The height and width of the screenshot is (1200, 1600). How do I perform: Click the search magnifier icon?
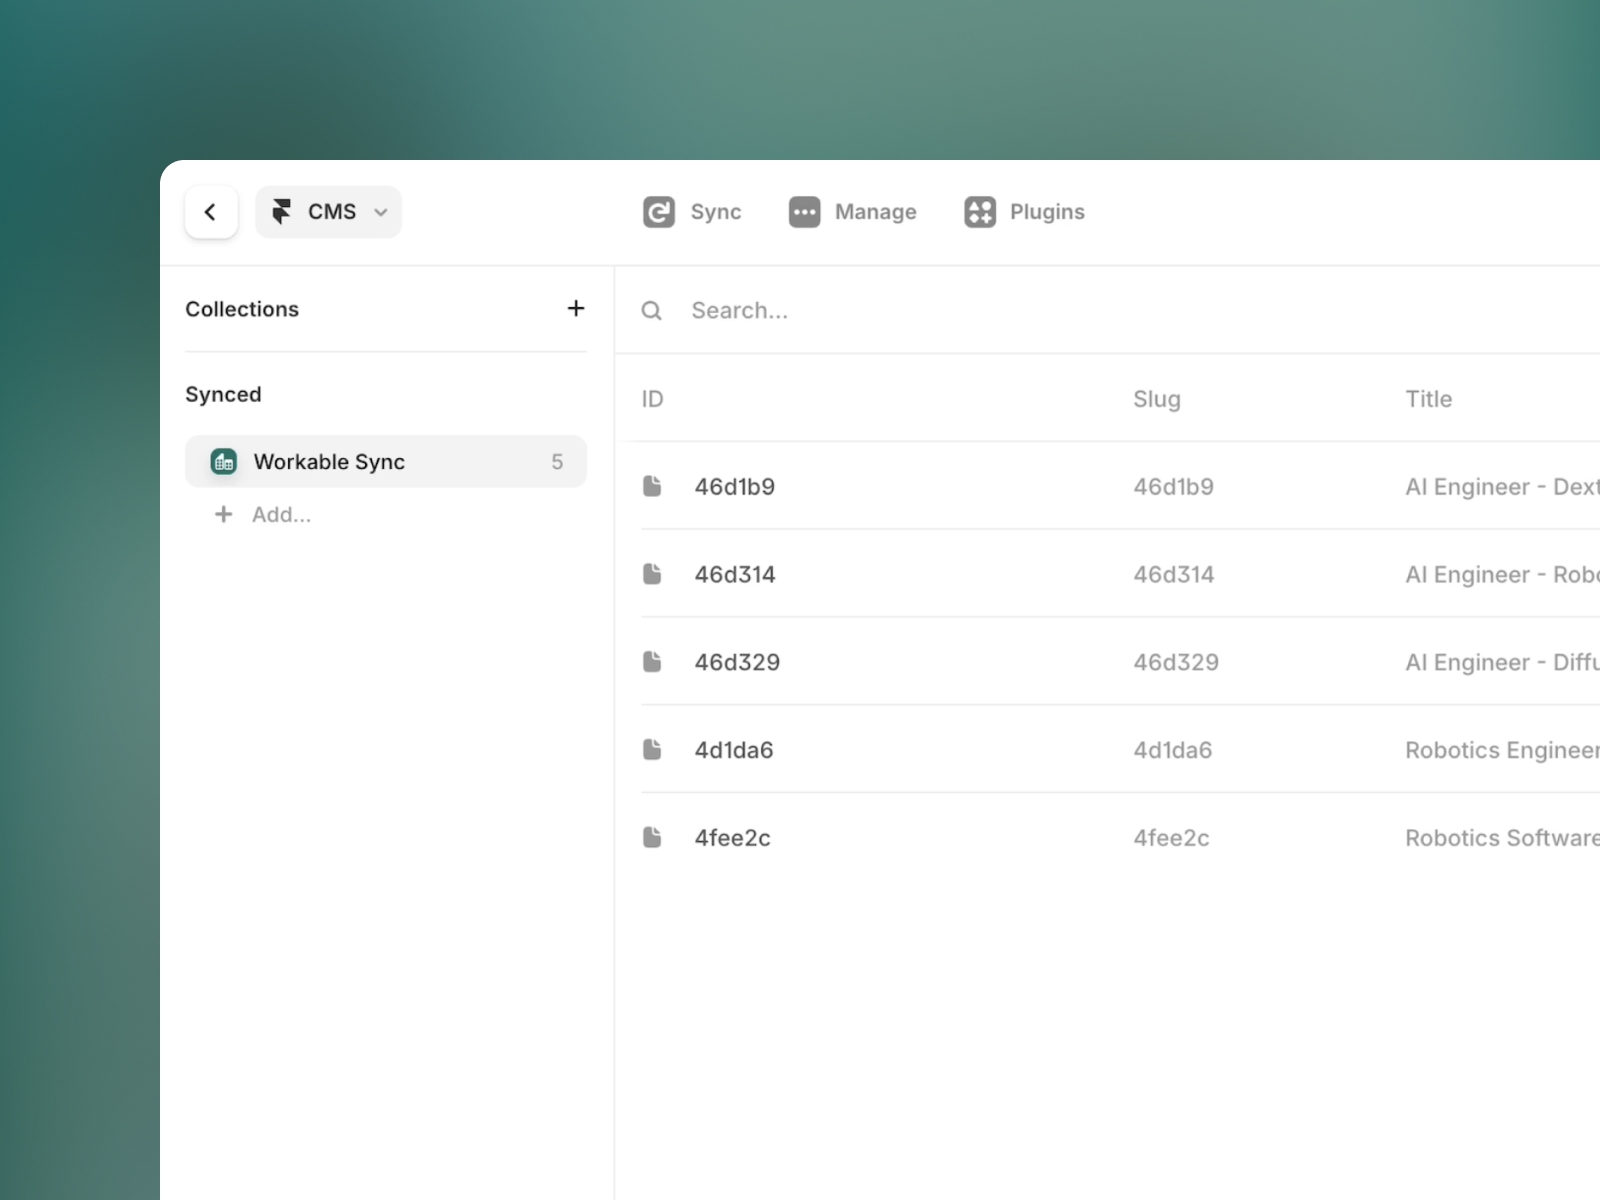pyautogui.click(x=651, y=310)
